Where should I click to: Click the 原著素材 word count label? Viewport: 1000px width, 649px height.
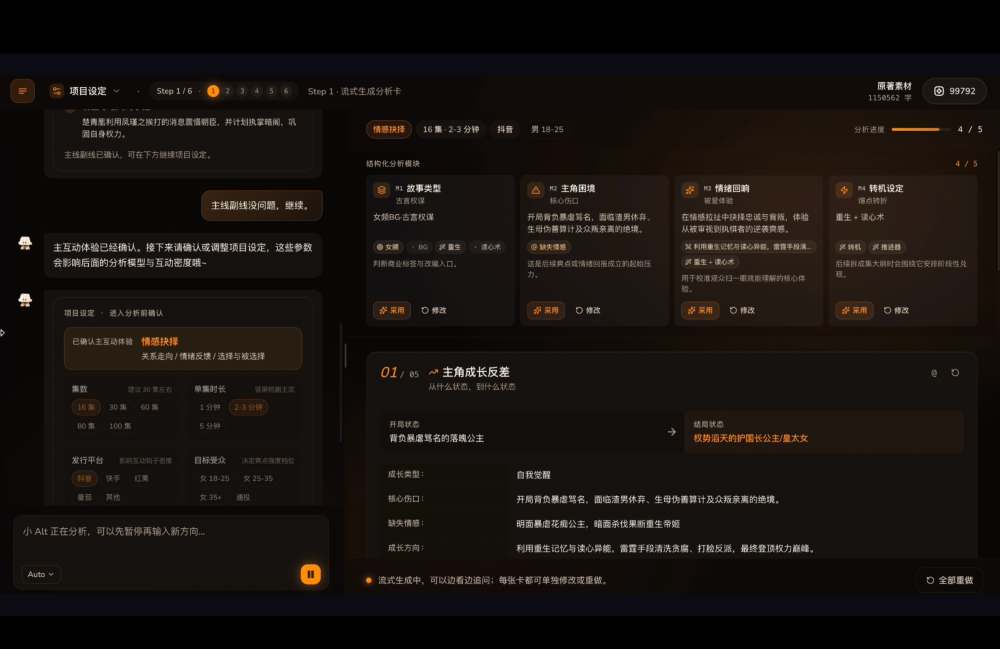click(x=890, y=92)
